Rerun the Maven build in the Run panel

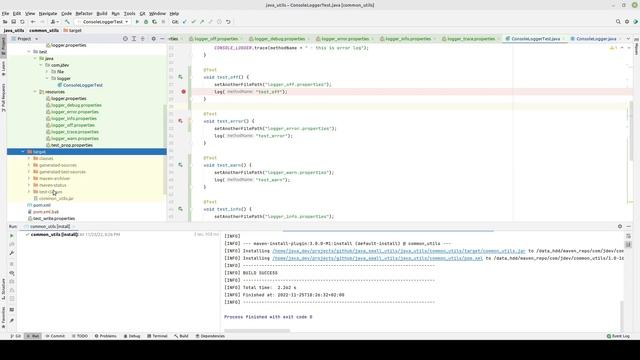11,236
